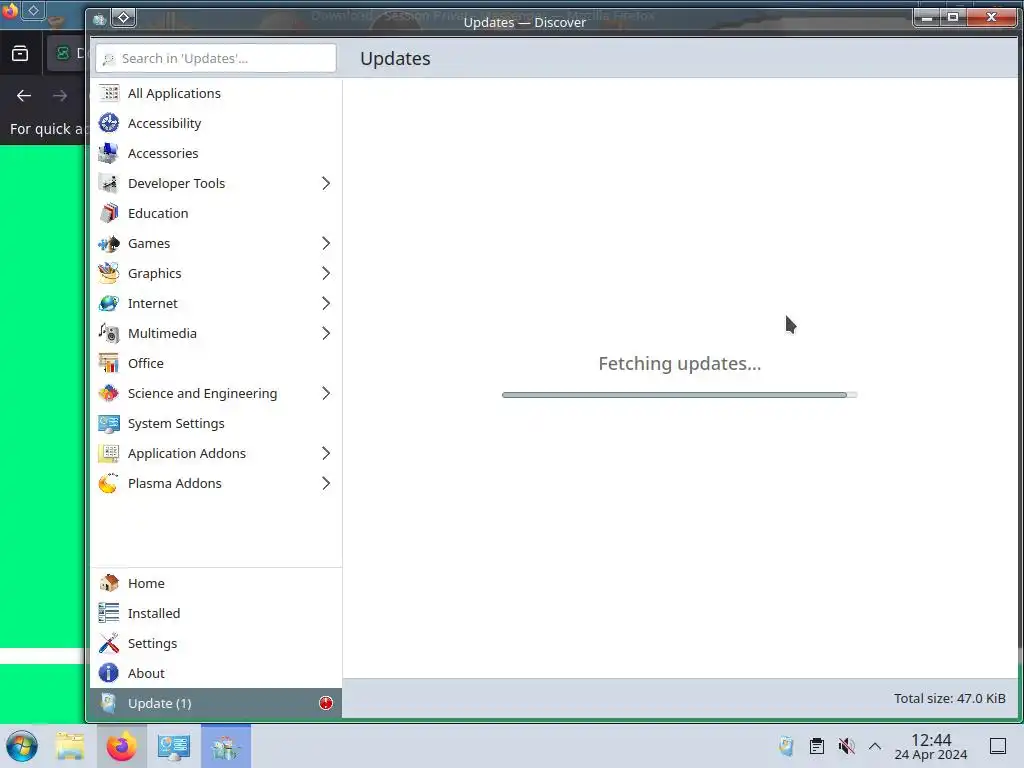
Task: Click the Application Addons icon
Action: pyautogui.click(x=108, y=454)
